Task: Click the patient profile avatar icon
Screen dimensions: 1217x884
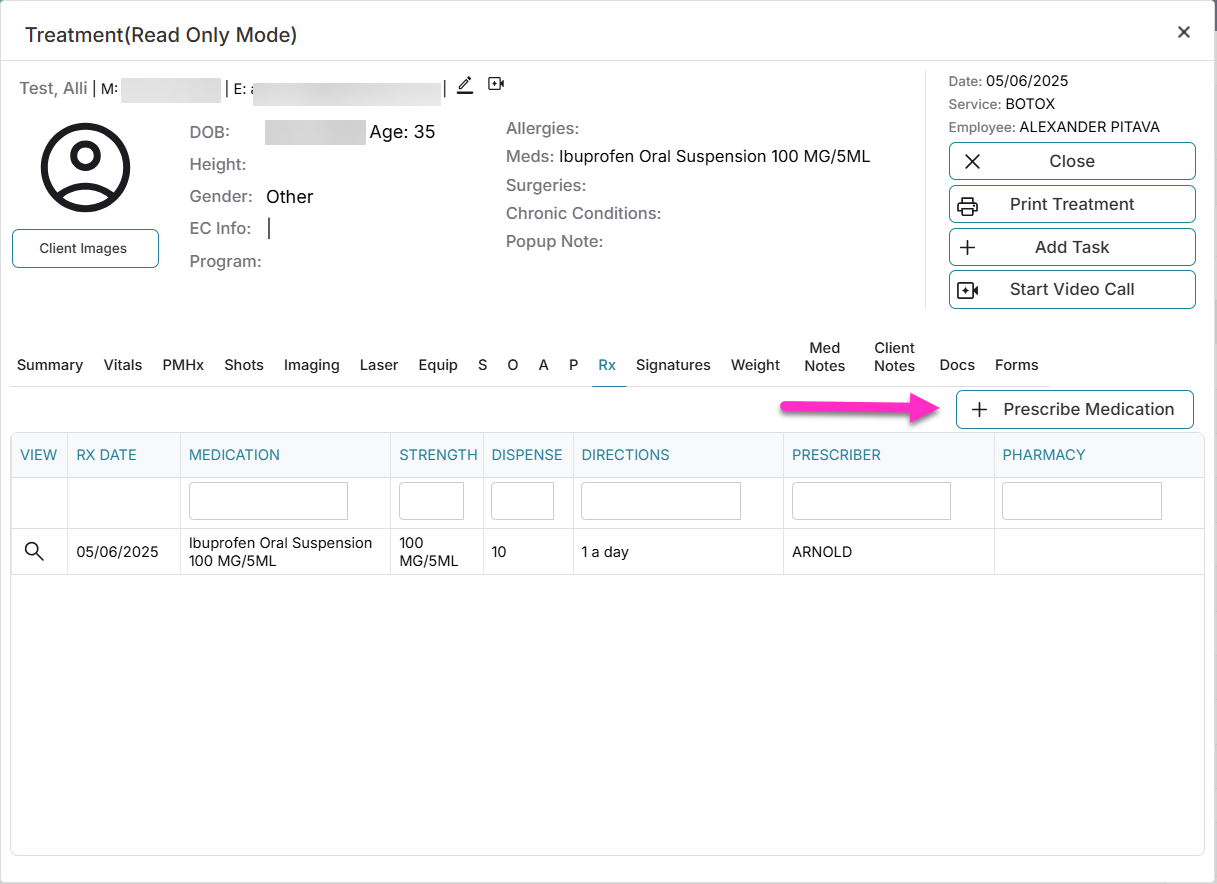Action: point(85,168)
